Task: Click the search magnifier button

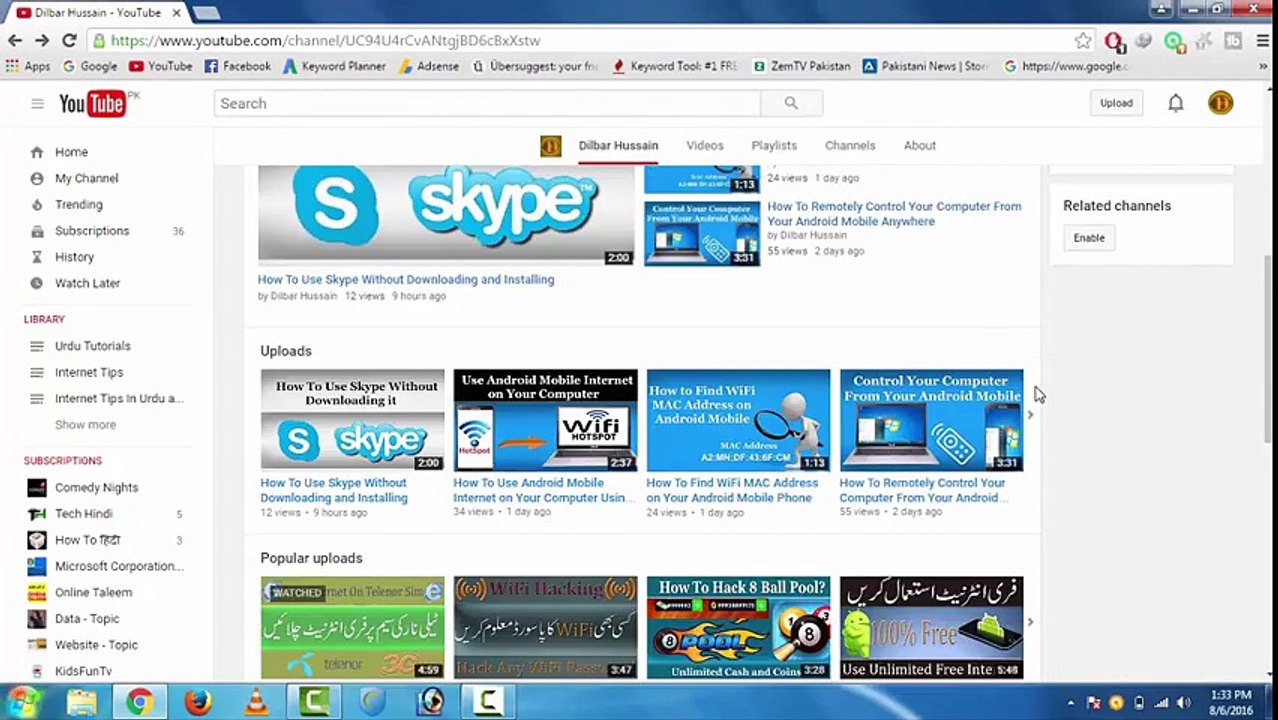Action: 791,103
